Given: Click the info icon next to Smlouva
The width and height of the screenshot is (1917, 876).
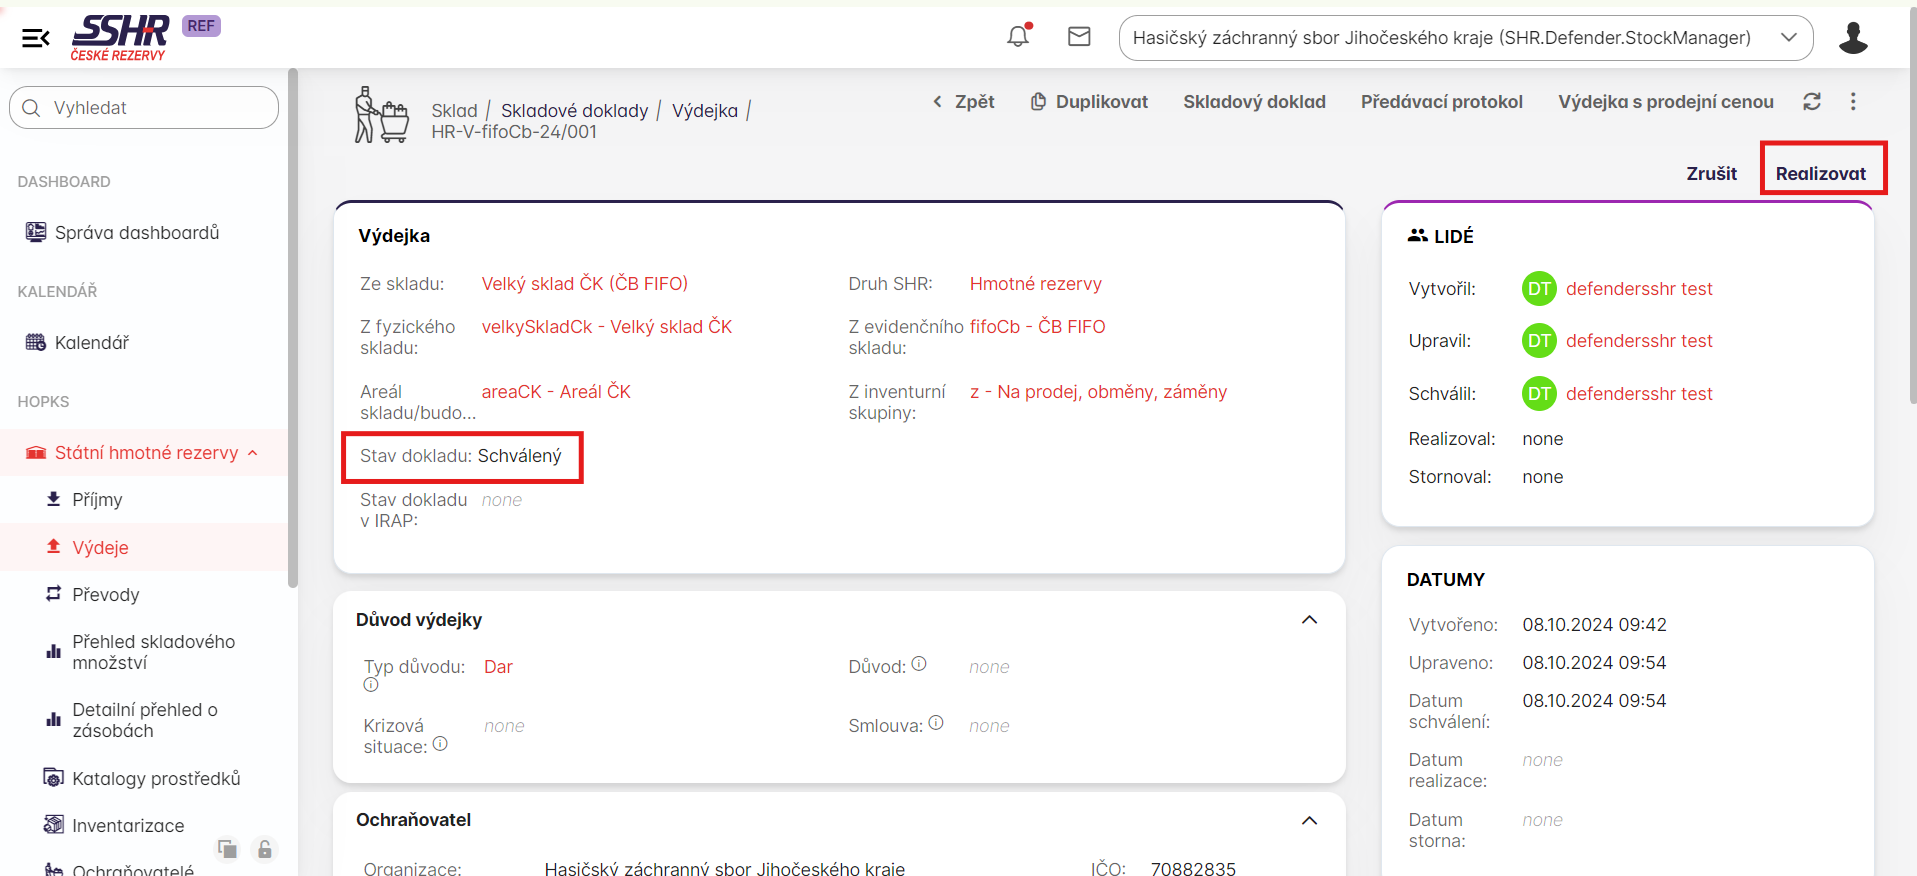Looking at the screenshot, I should (936, 723).
